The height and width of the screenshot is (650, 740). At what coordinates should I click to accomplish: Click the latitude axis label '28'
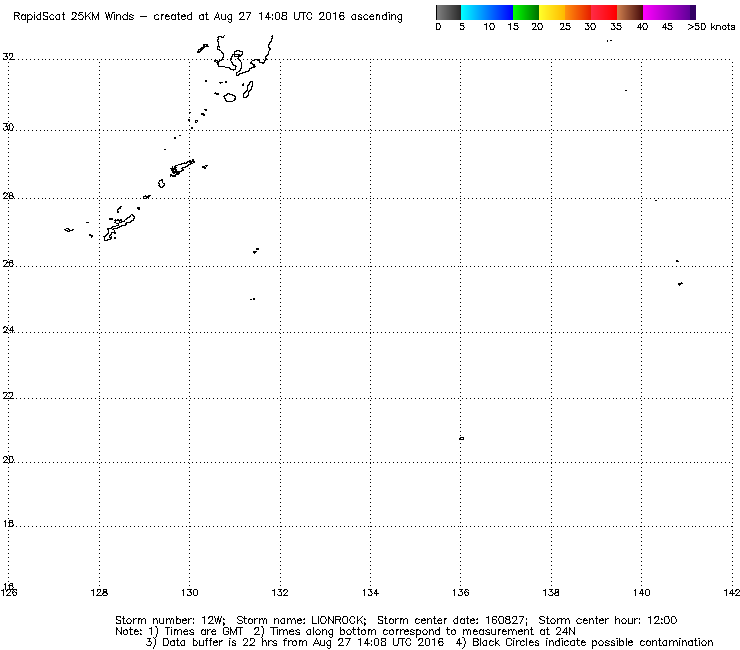(x=8, y=195)
